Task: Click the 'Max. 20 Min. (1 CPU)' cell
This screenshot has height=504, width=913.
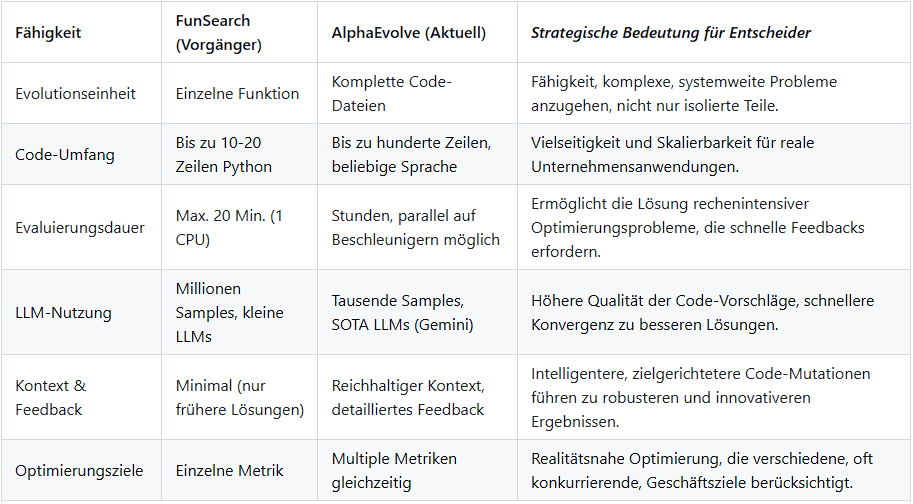Action: pos(229,227)
